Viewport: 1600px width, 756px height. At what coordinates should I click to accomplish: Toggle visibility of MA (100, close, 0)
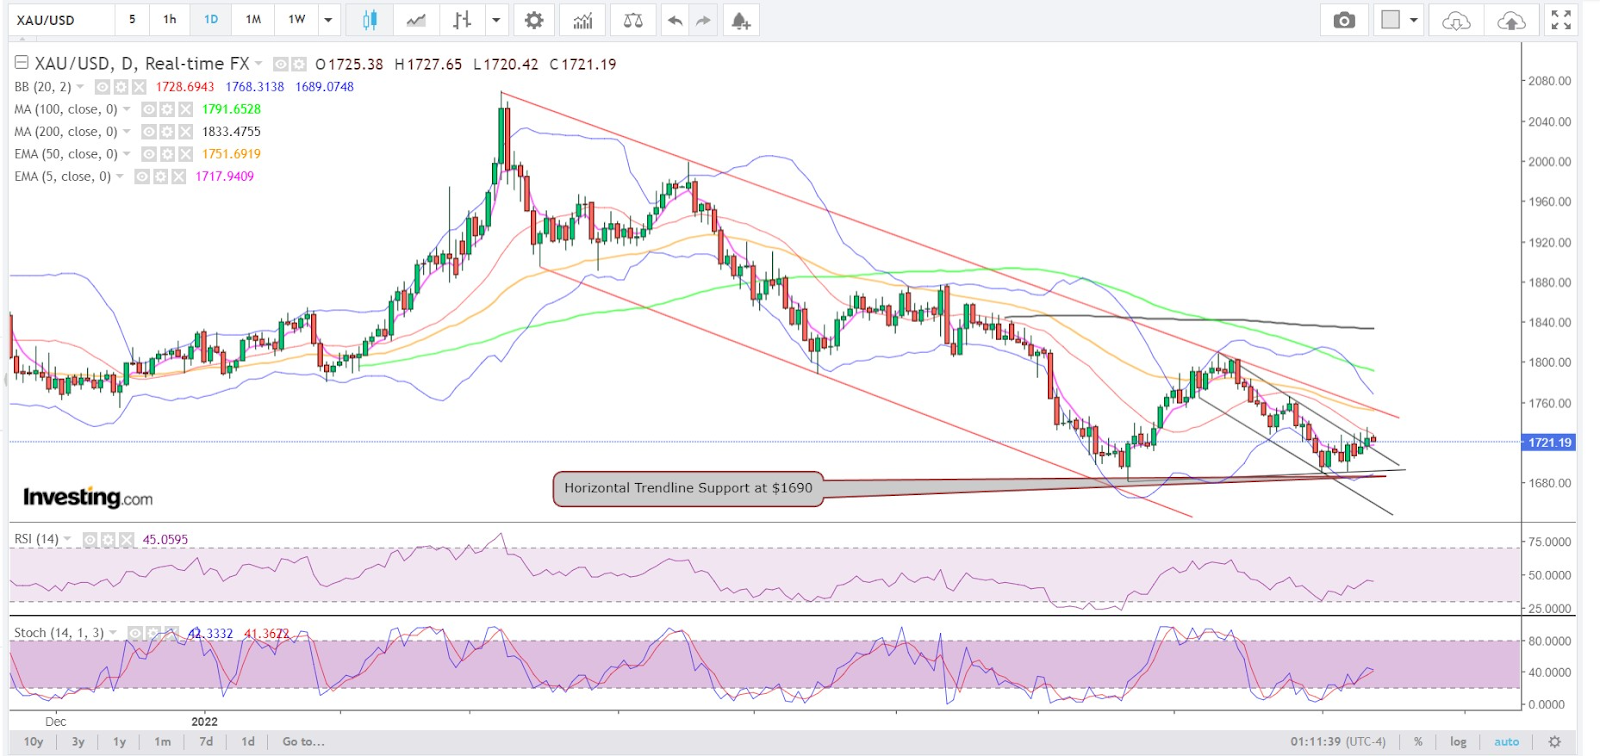click(148, 109)
